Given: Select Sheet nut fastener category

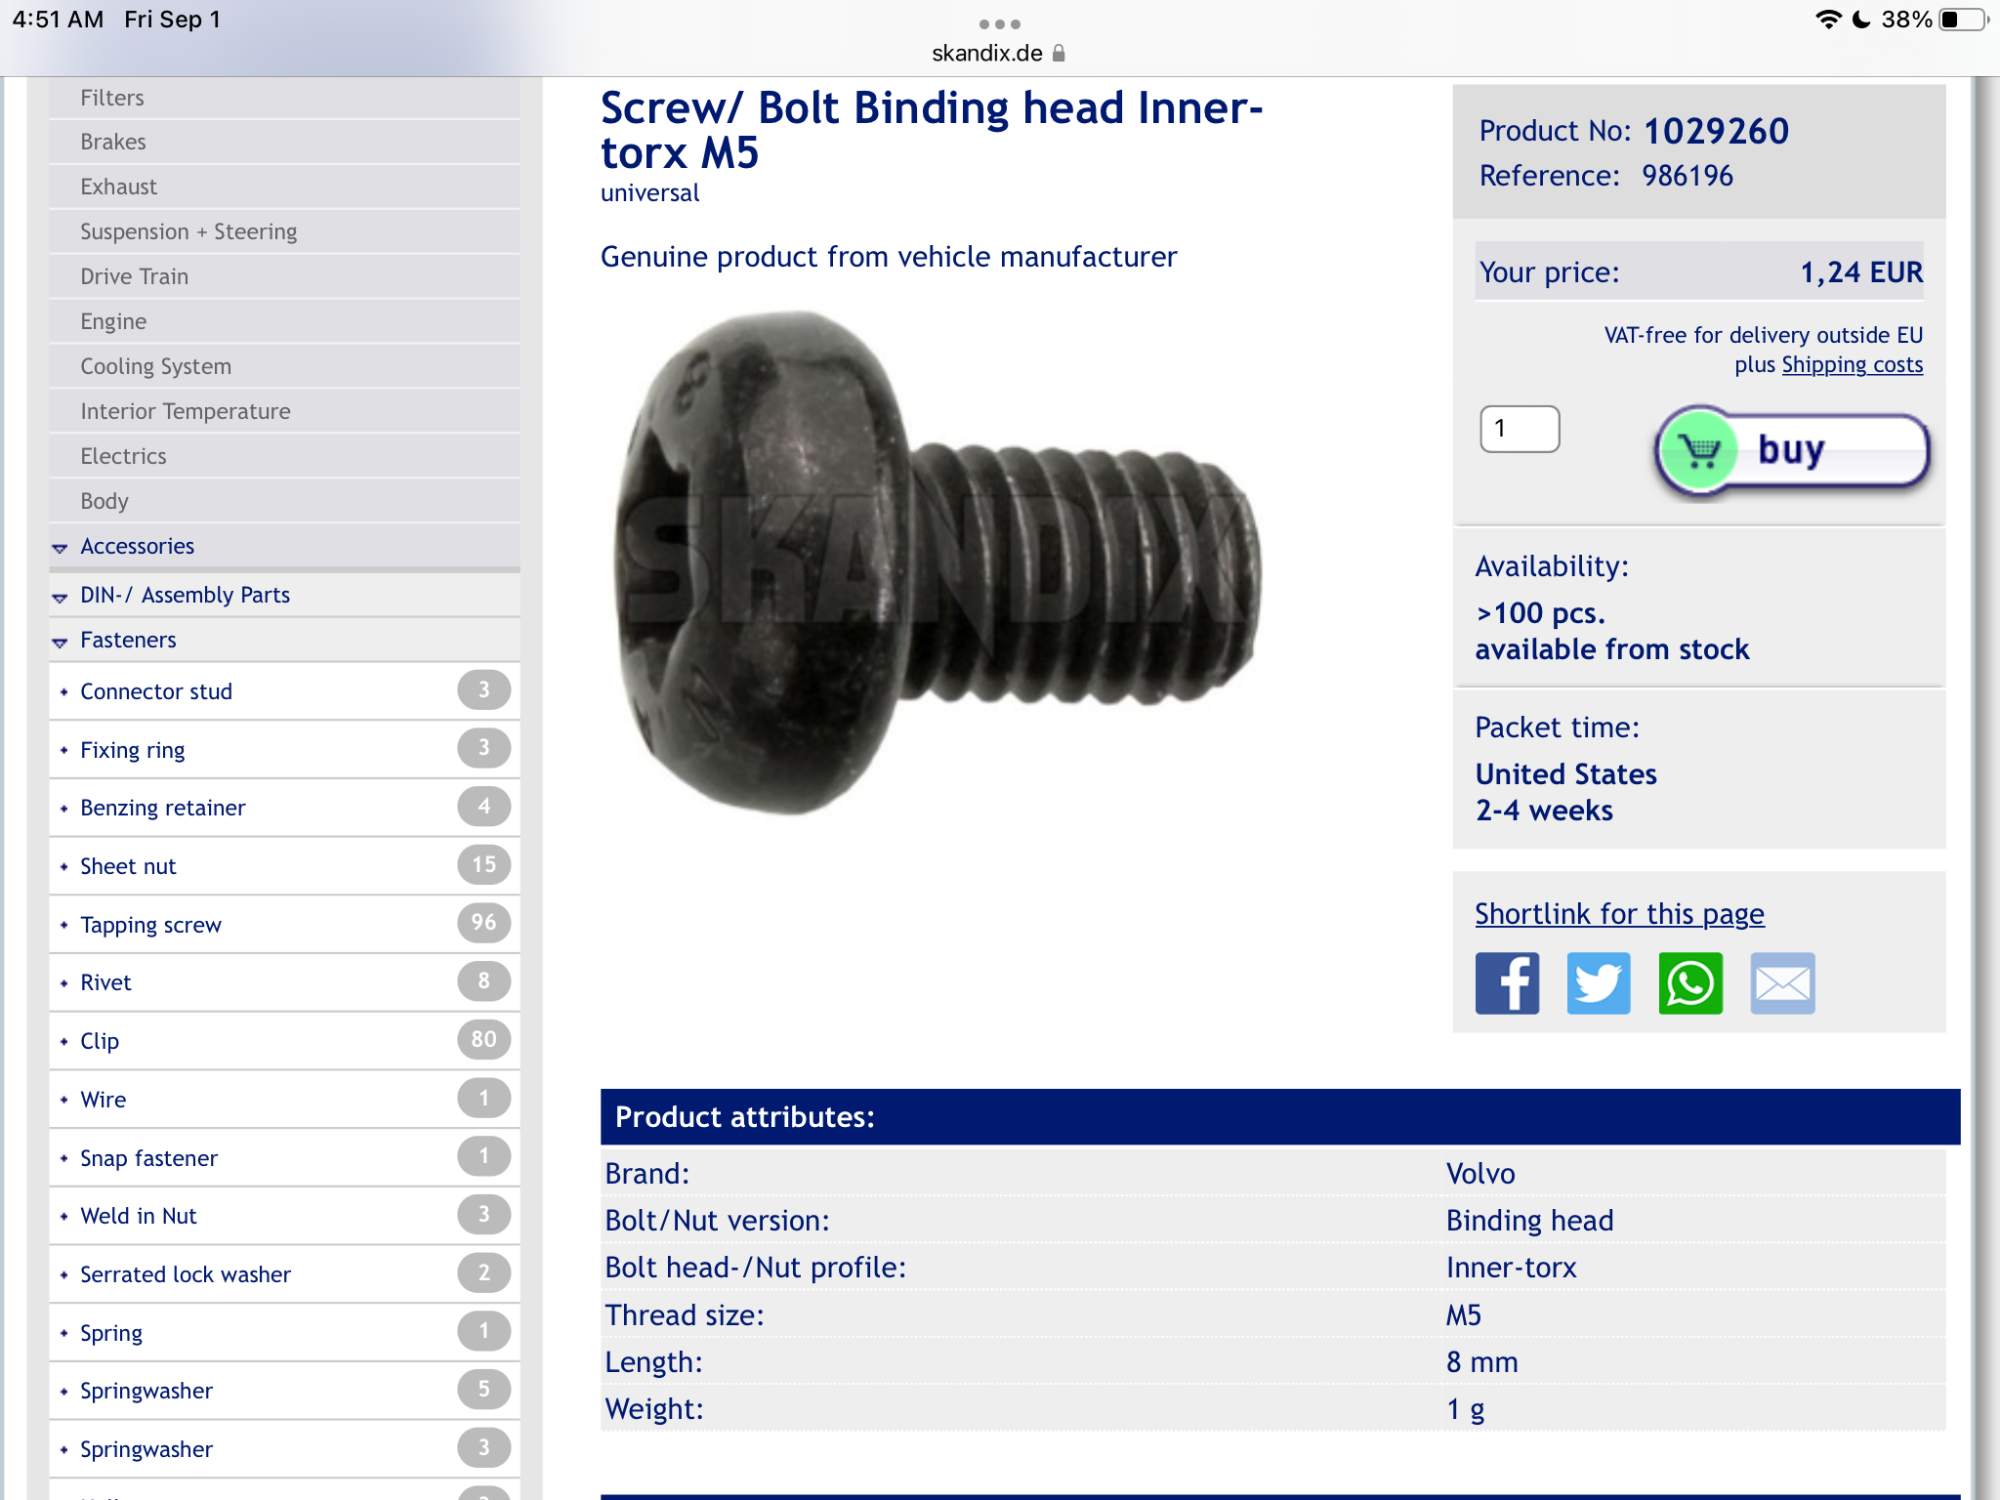Looking at the screenshot, I should (128, 867).
